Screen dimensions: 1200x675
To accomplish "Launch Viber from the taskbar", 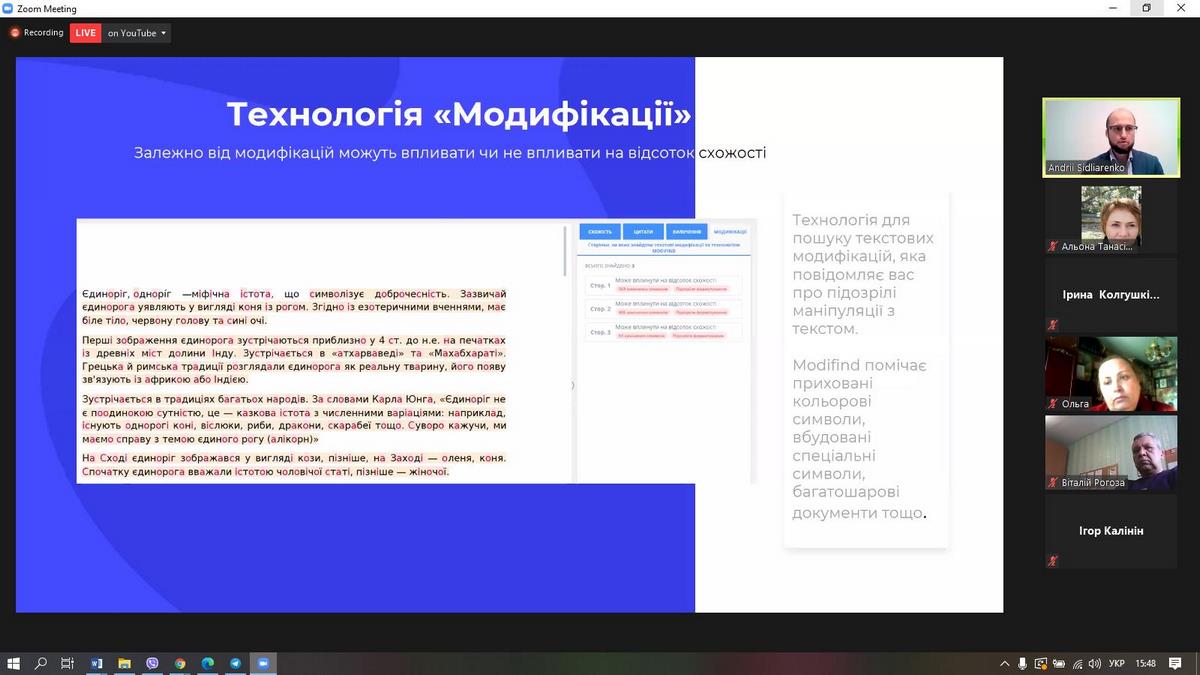I will coord(152,663).
